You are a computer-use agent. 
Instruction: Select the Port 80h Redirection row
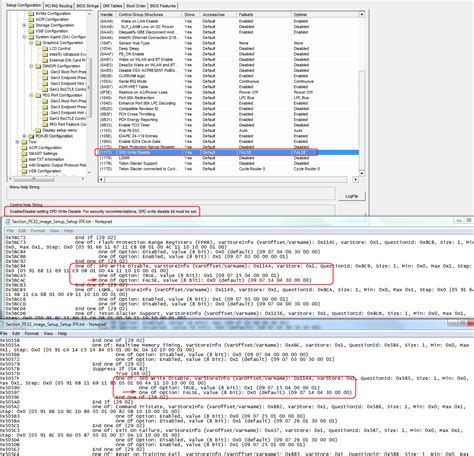click(229, 98)
